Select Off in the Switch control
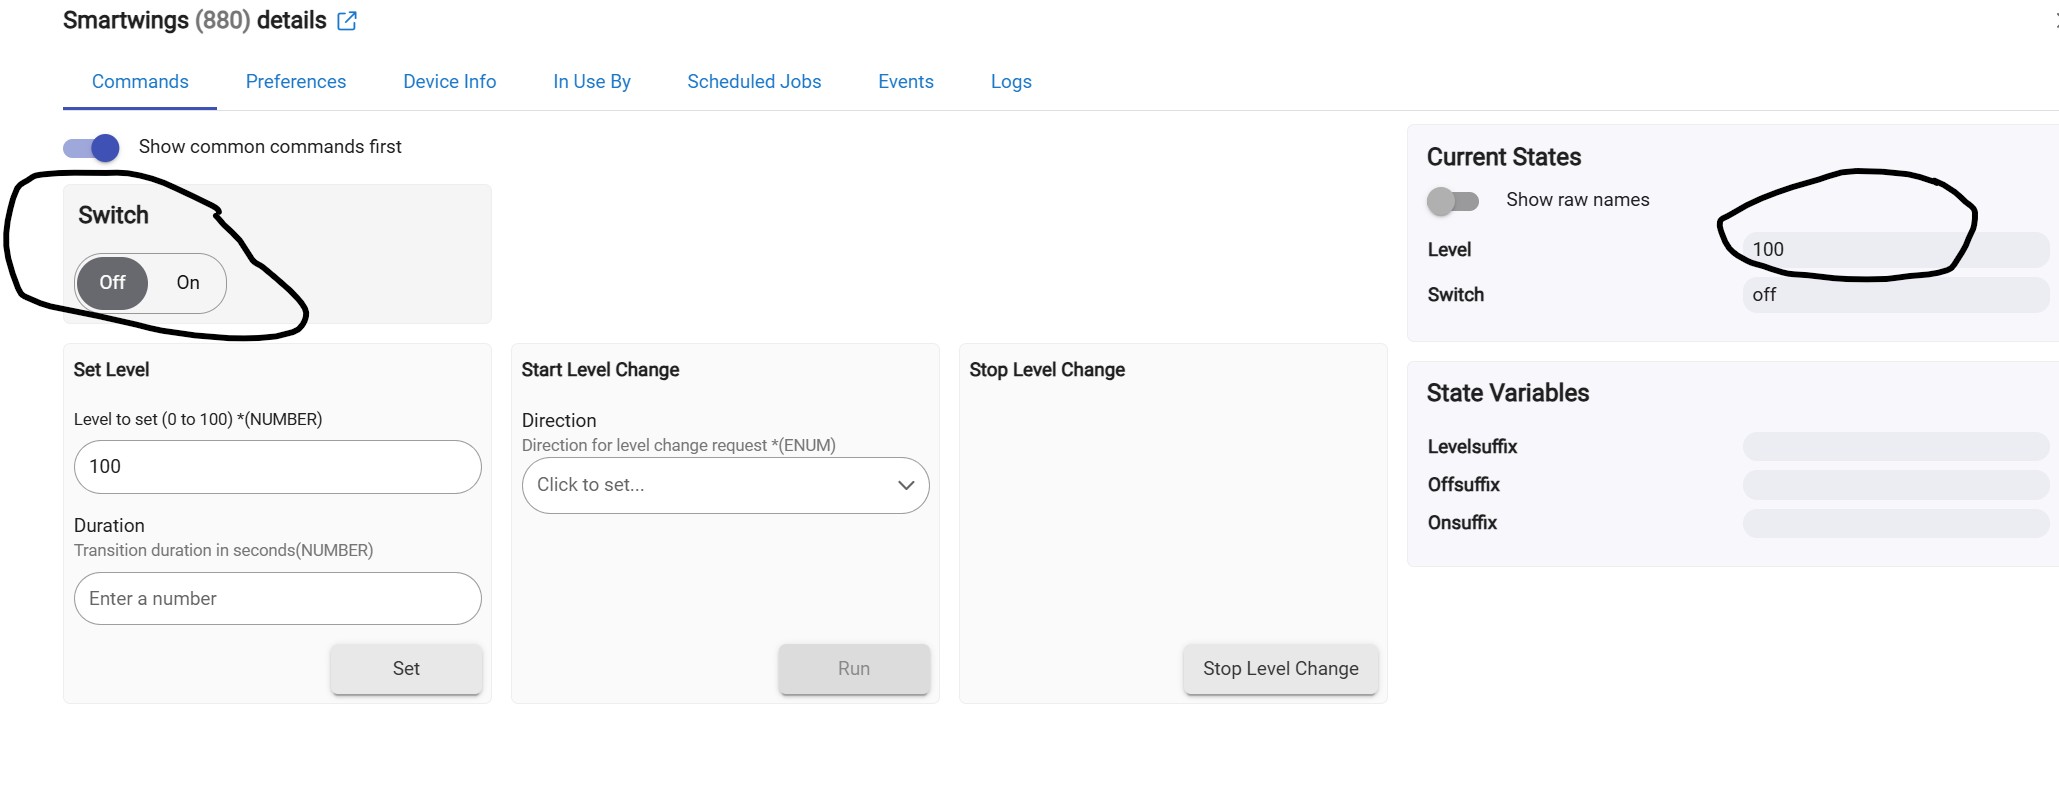The width and height of the screenshot is (2059, 799). click(x=112, y=283)
